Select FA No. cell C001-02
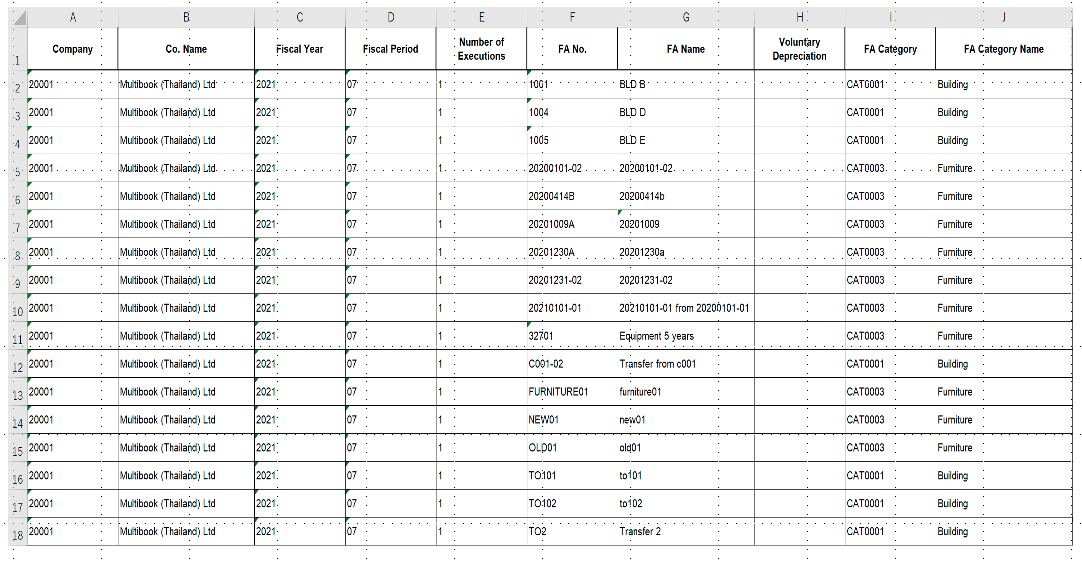 pyautogui.click(x=572, y=364)
